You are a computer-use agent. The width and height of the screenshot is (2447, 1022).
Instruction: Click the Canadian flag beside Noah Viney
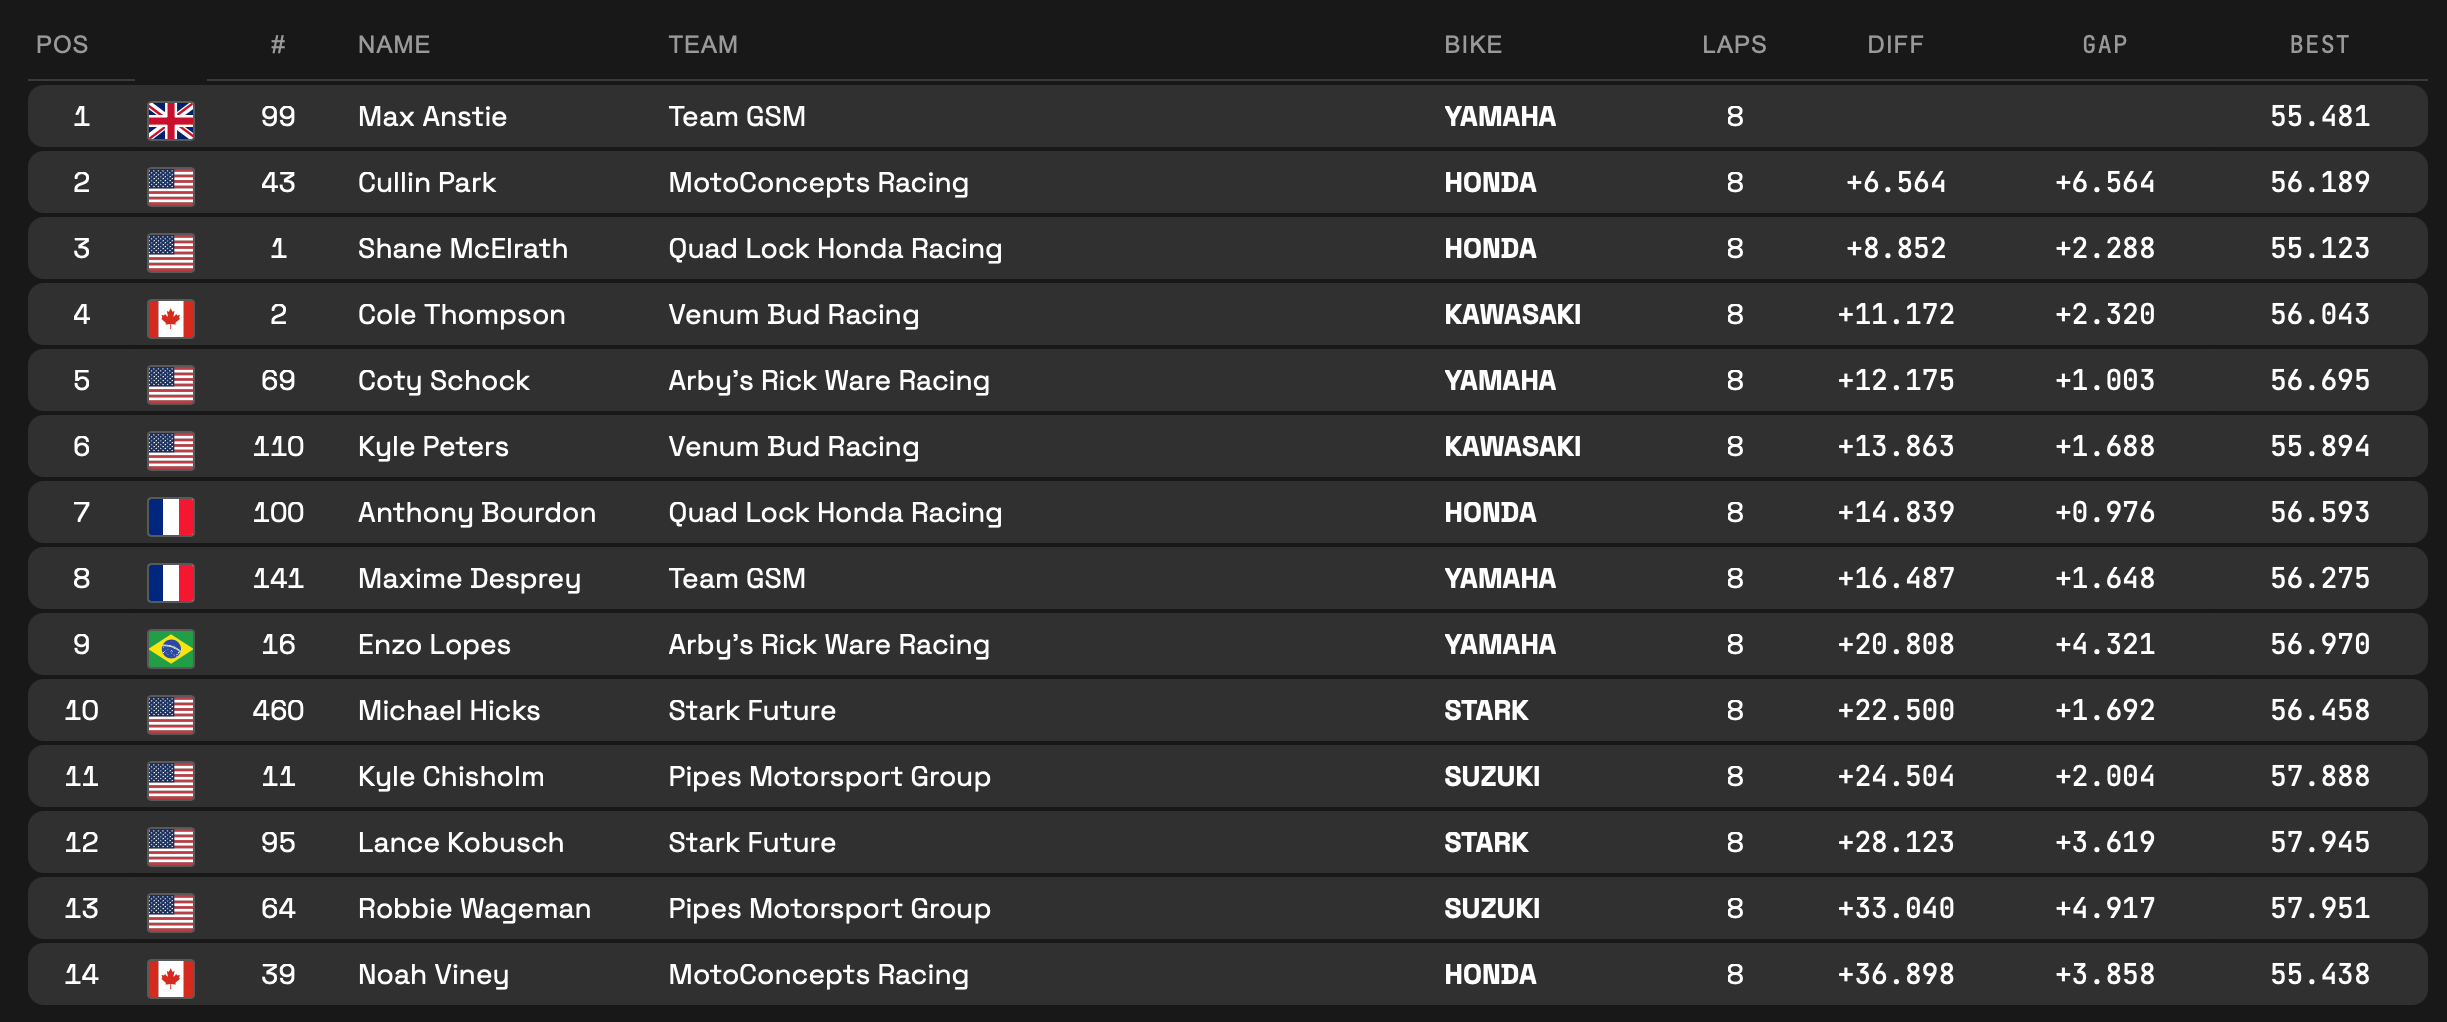click(171, 978)
